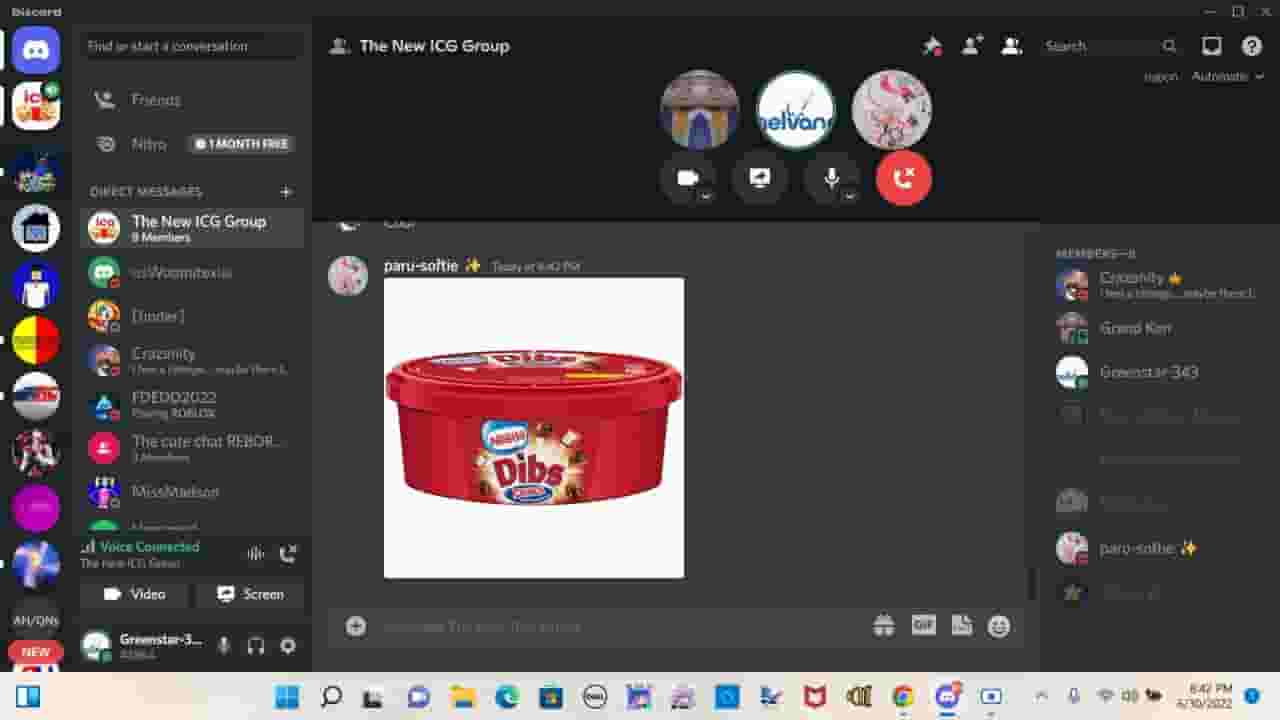Mute microphone in call controls
Image resolution: width=1280 pixels, height=720 pixels.
tap(831, 178)
